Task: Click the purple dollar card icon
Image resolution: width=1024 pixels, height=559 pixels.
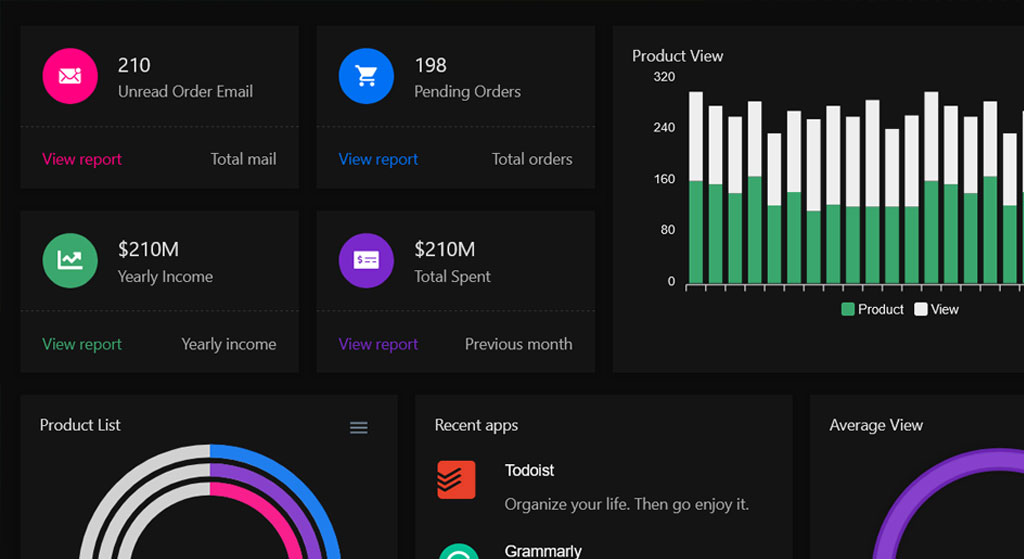Action: [x=366, y=261]
